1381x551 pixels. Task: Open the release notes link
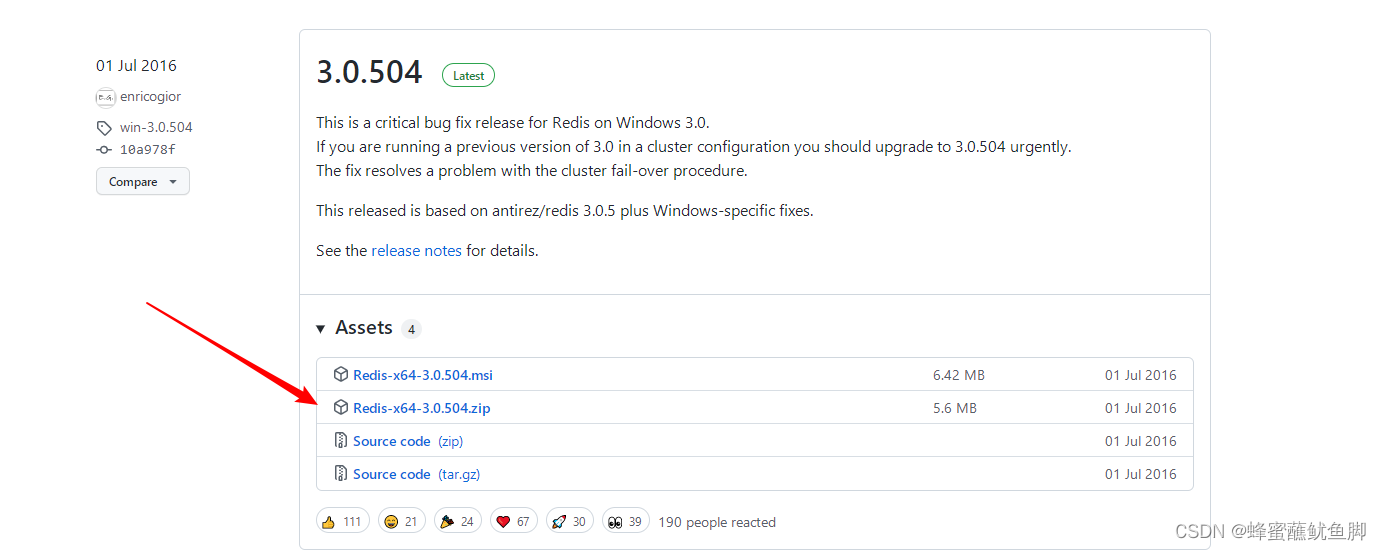coord(416,251)
